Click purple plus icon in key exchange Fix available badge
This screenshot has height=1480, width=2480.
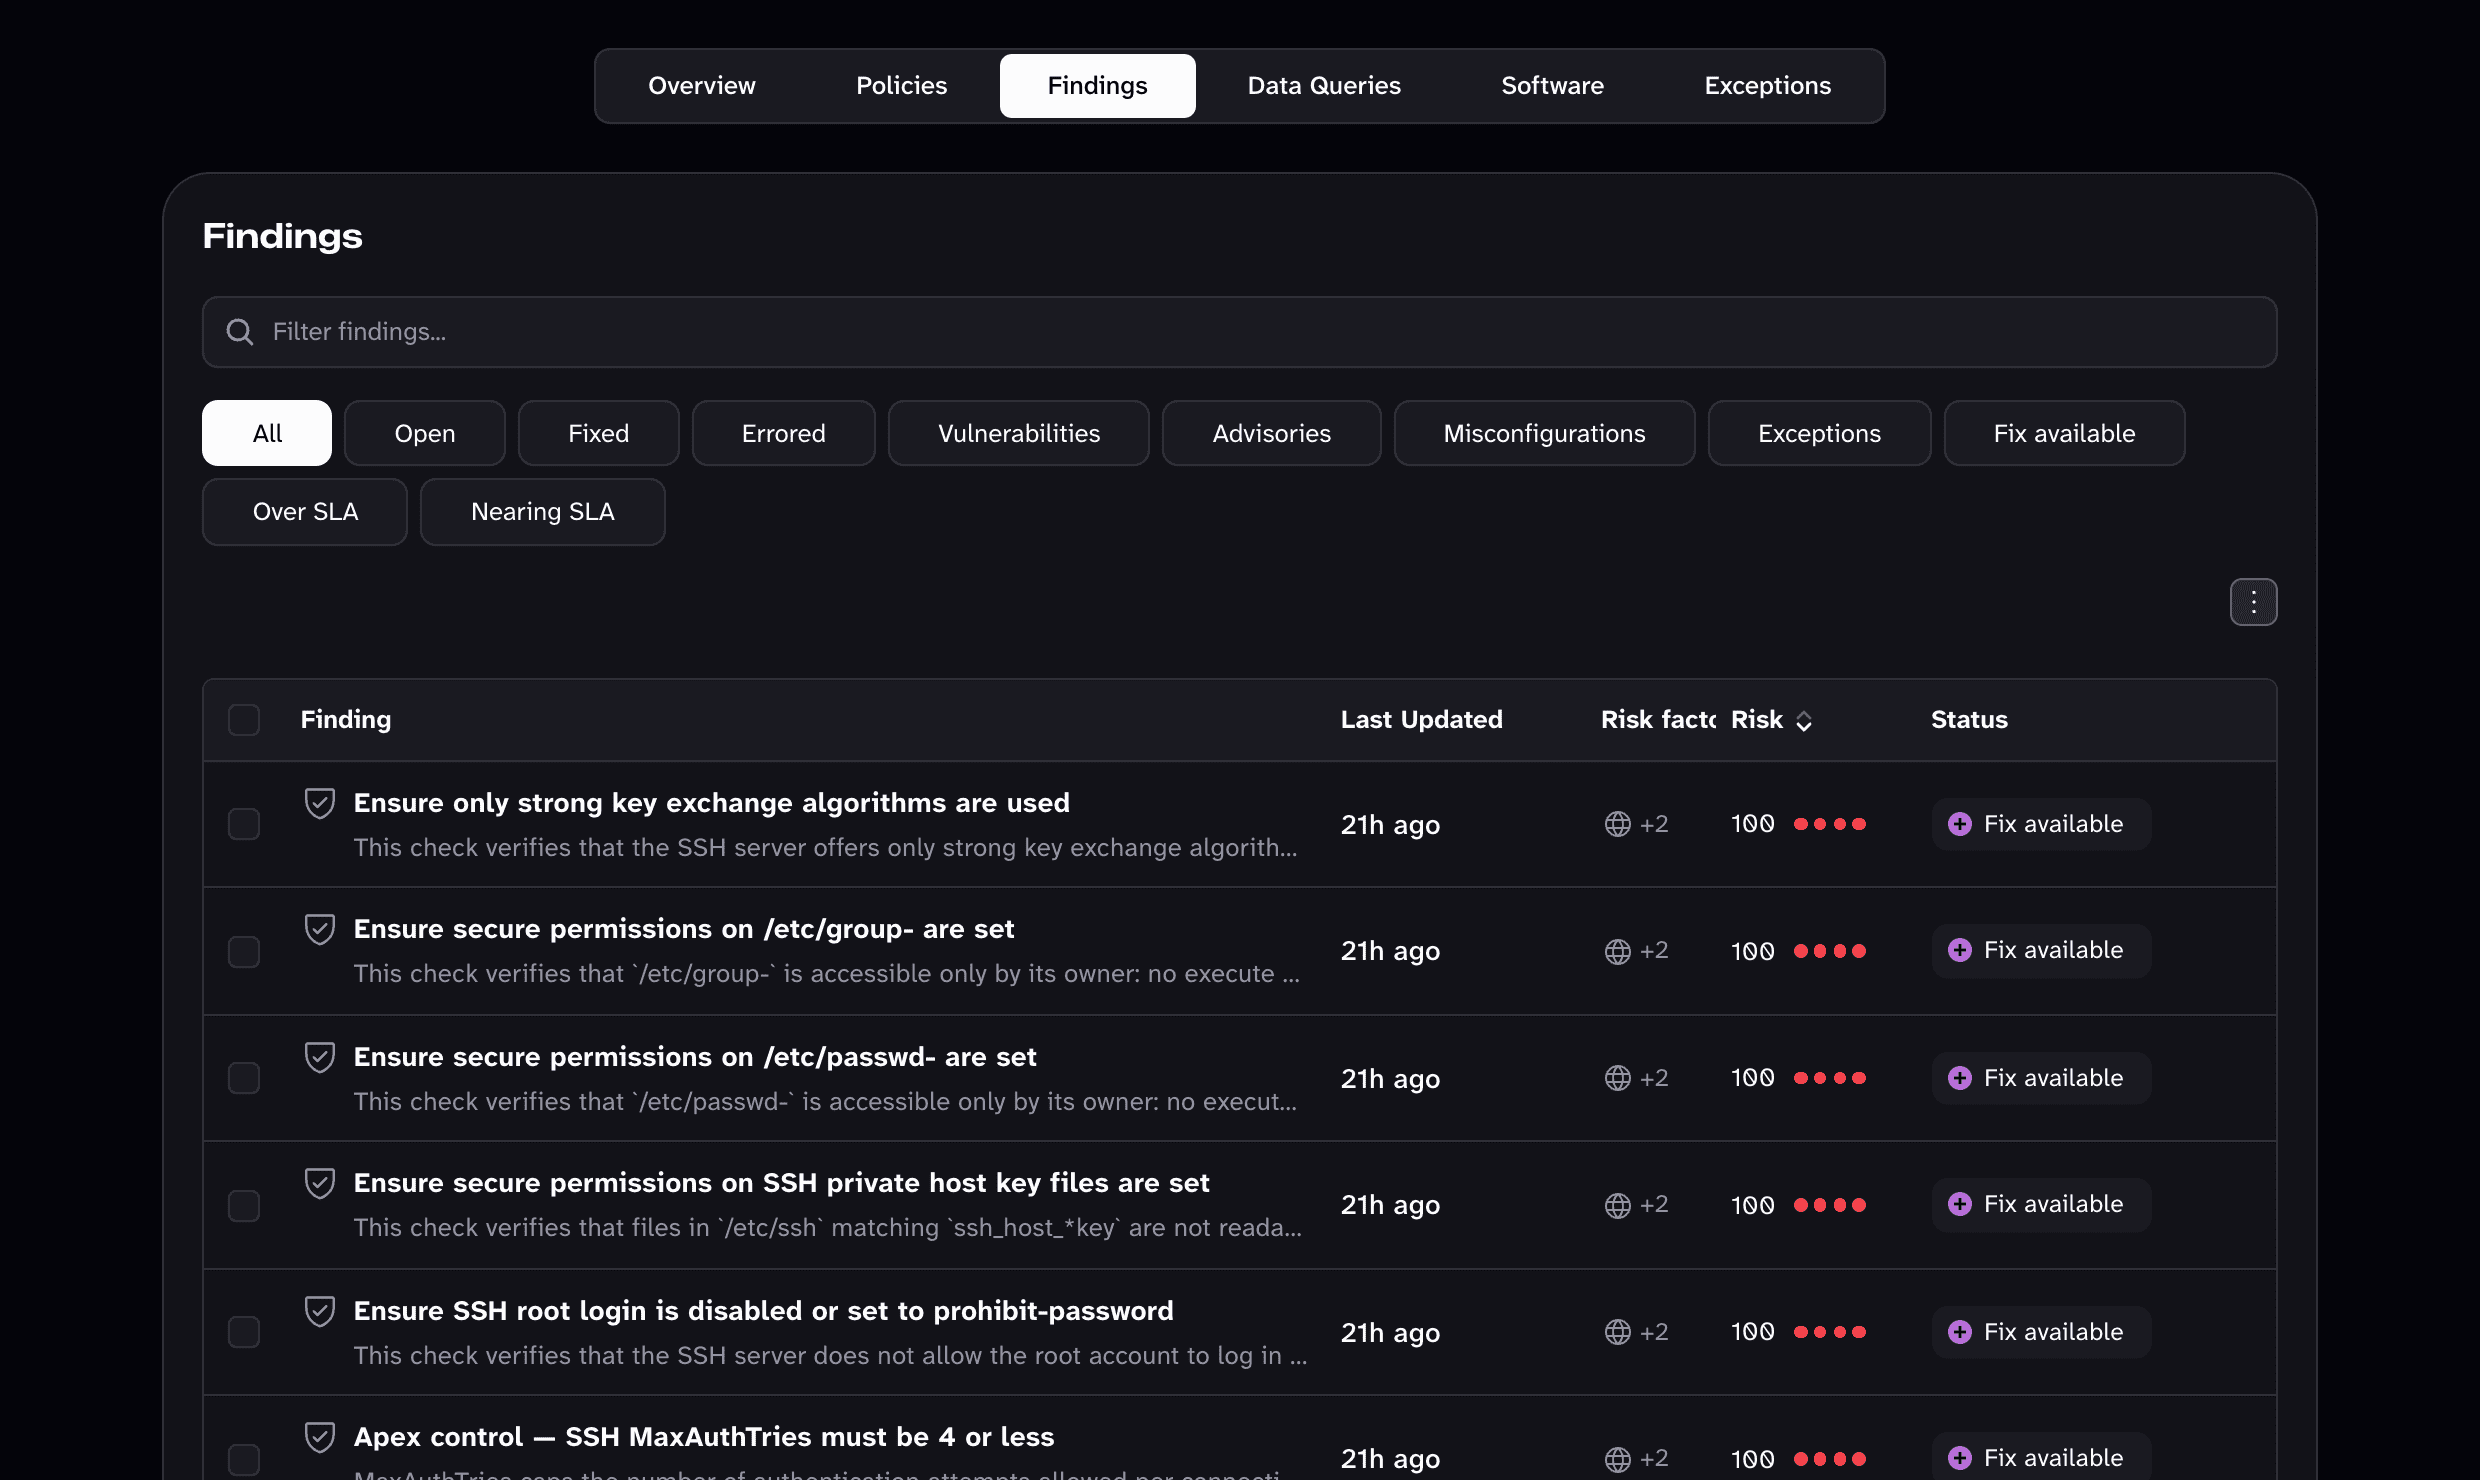[x=1960, y=824]
